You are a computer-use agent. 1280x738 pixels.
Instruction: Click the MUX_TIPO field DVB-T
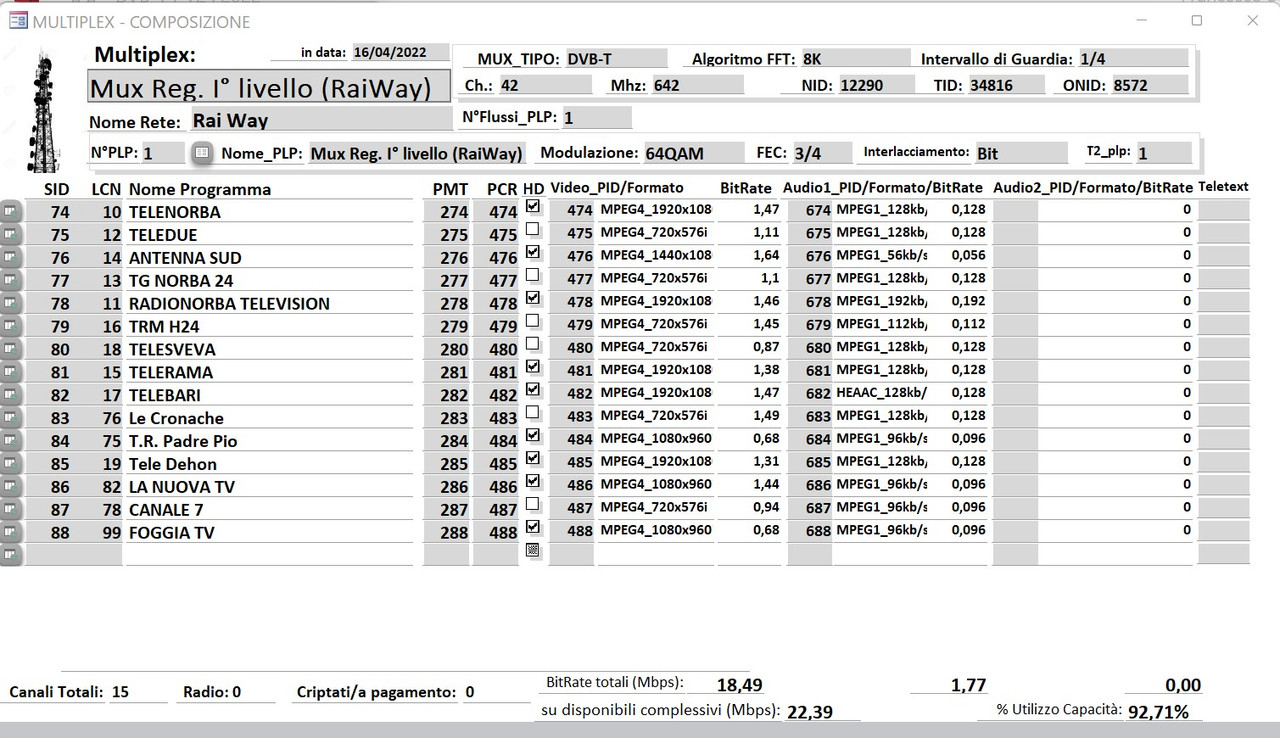616,58
